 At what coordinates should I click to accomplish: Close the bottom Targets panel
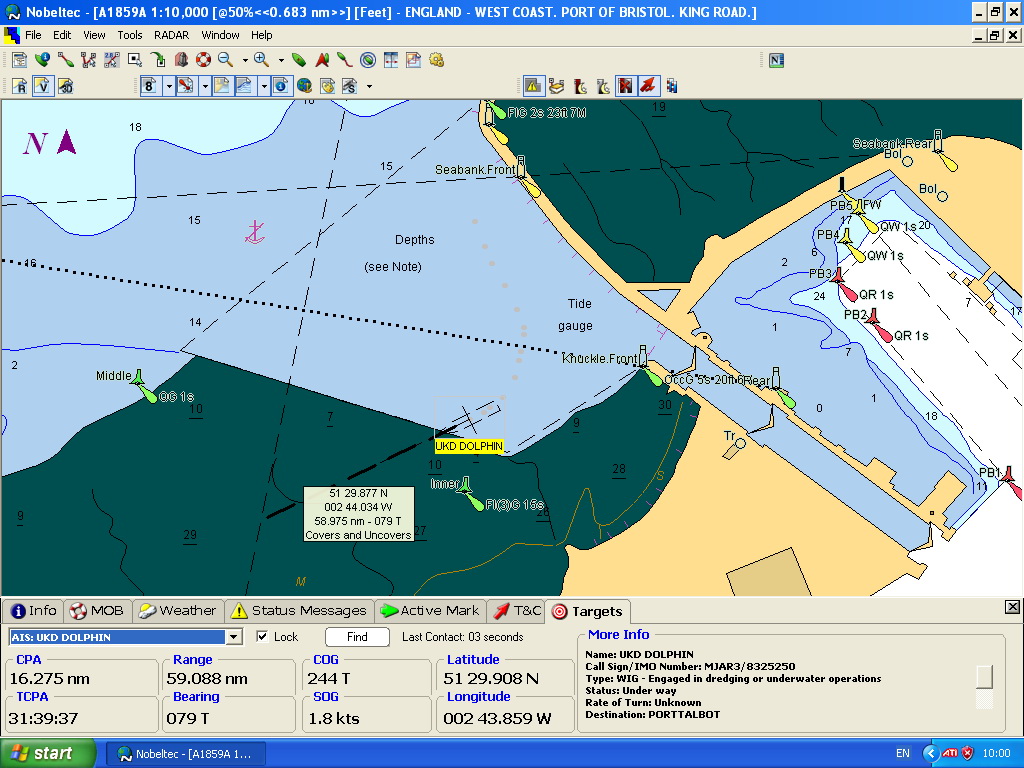tap(1012, 607)
